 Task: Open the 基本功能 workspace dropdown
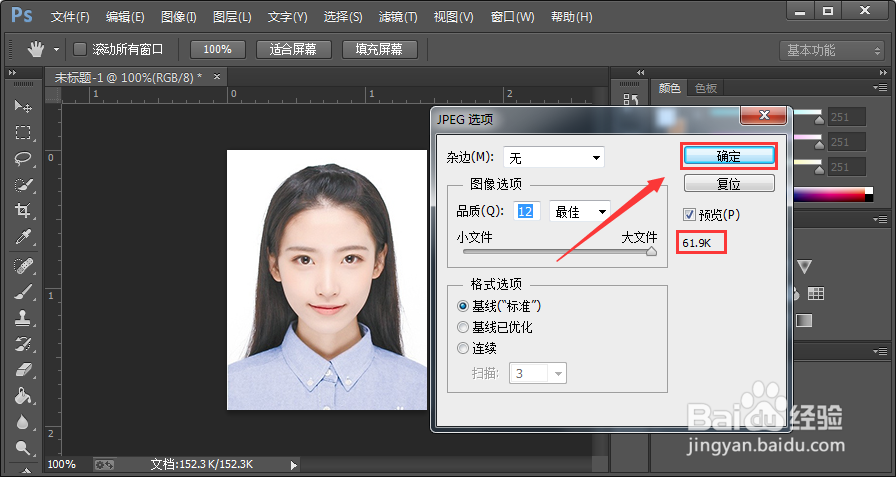tap(833, 50)
